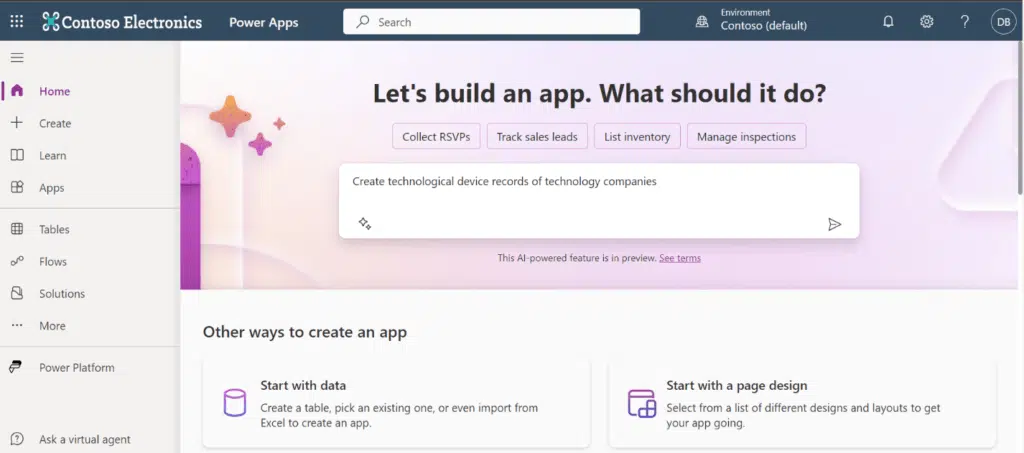Image resolution: width=1024 pixels, height=453 pixels.
Task: Send the prompt with the arrow icon
Action: (x=834, y=224)
